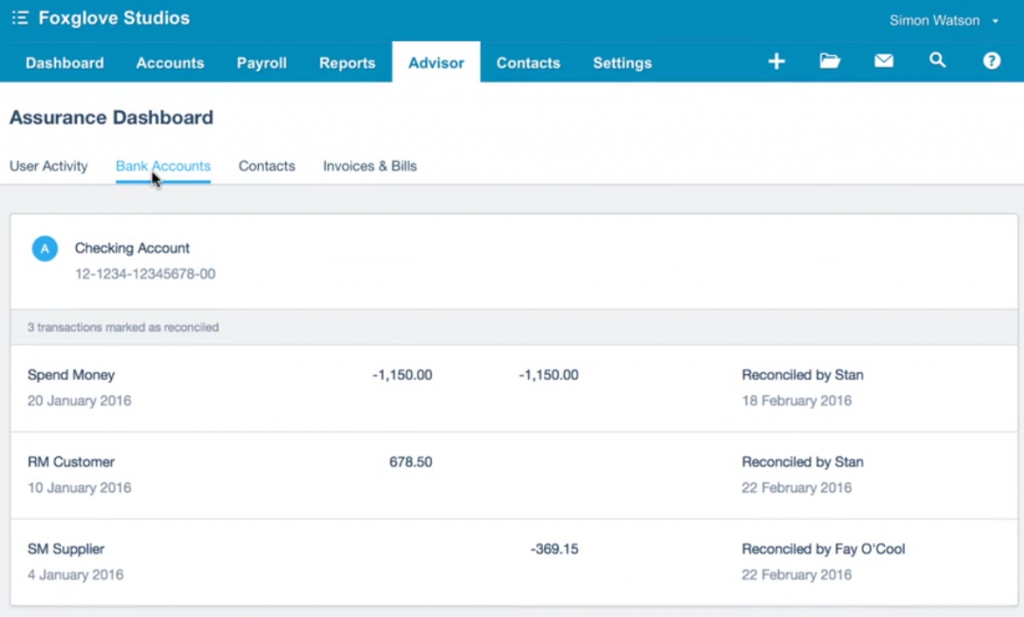This screenshot has height=617, width=1024.
Task: Open the Settings menu
Action: coord(621,62)
